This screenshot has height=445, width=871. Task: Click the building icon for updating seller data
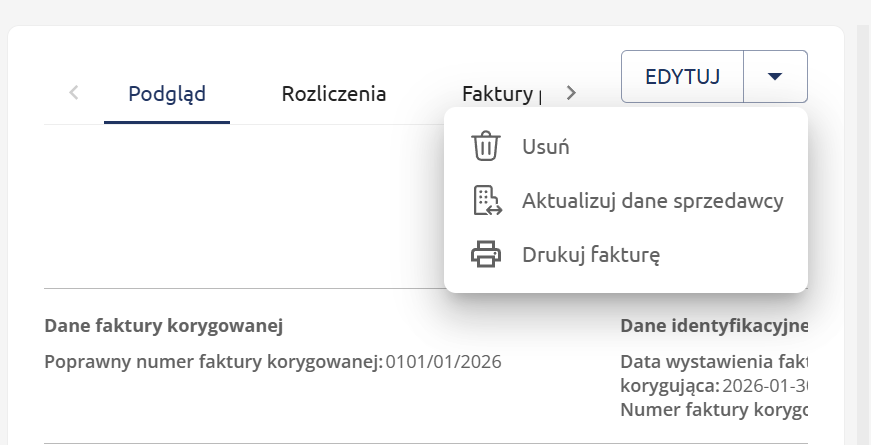[x=486, y=201]
